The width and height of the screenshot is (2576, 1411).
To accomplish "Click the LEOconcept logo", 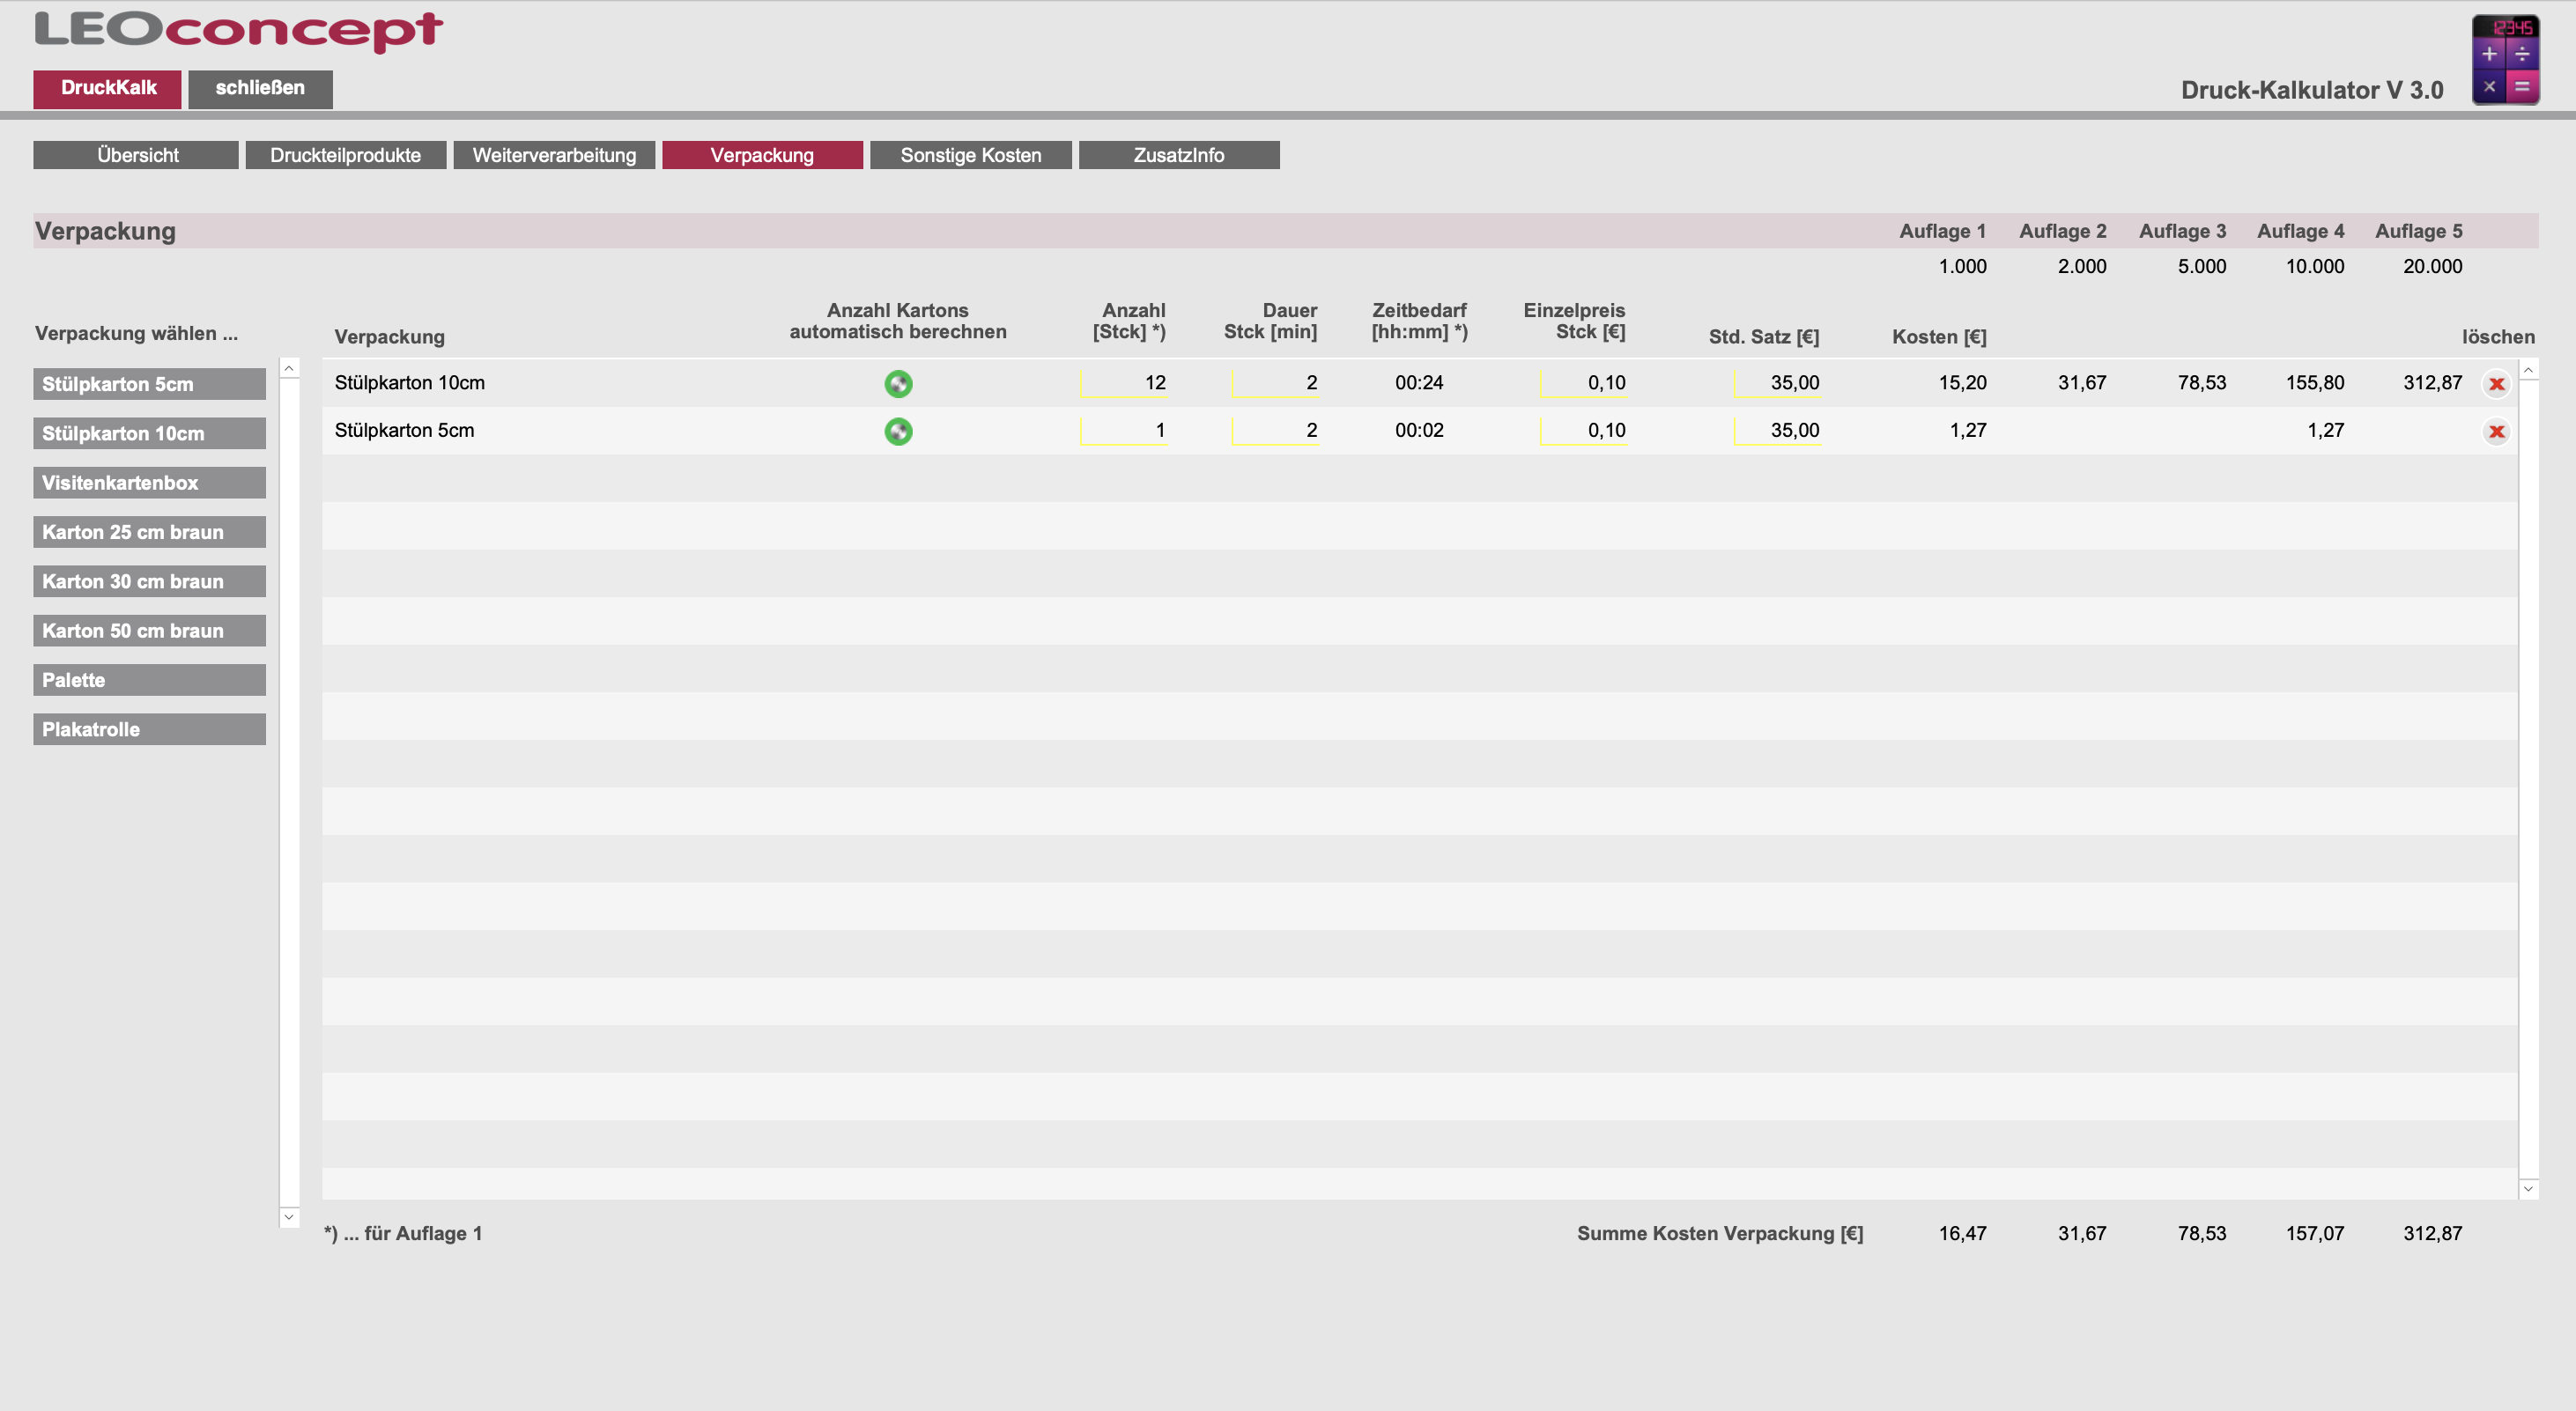I will pyautogui.click(x=239, y=31).
